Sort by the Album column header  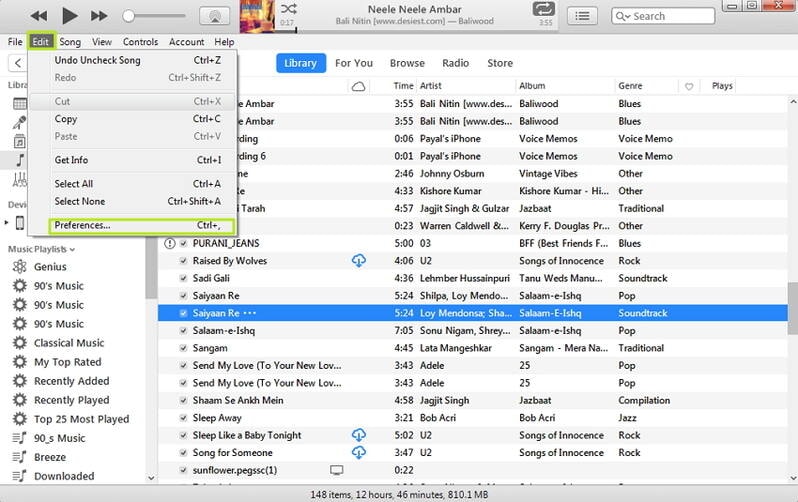click(x=532, y=86)
